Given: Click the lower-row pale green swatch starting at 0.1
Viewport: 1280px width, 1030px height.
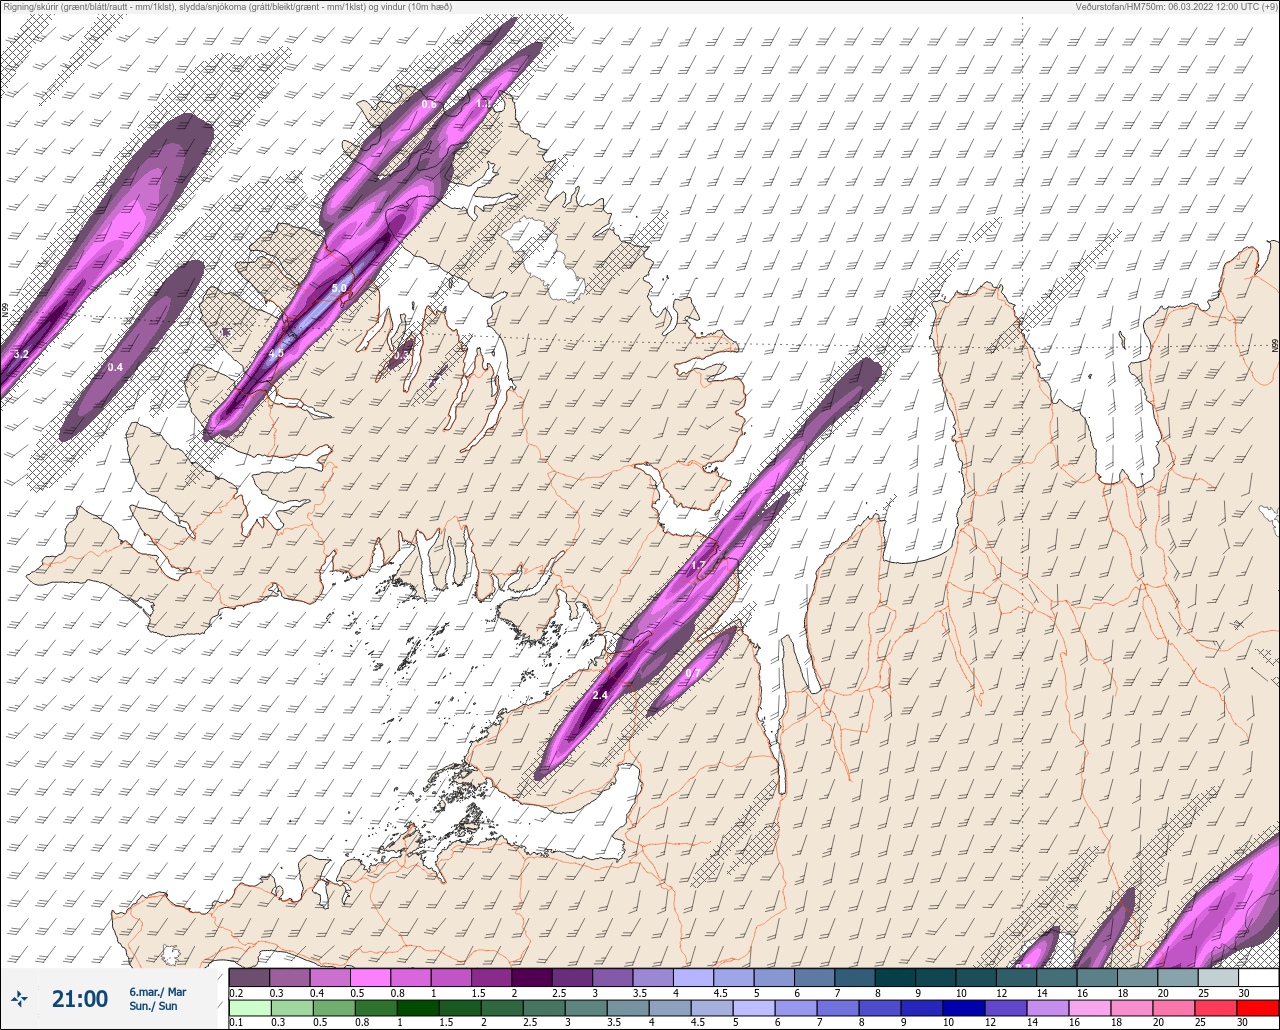Looking at the screenshot, I should click(x=249, y=1008).
